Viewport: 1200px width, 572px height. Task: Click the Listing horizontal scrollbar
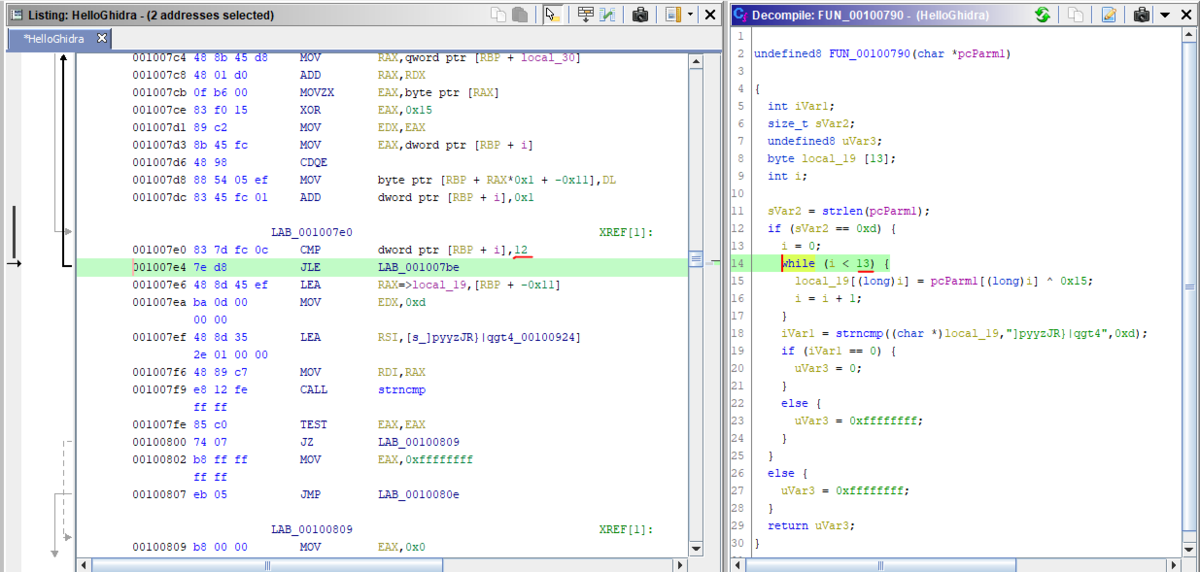[383, 565]
